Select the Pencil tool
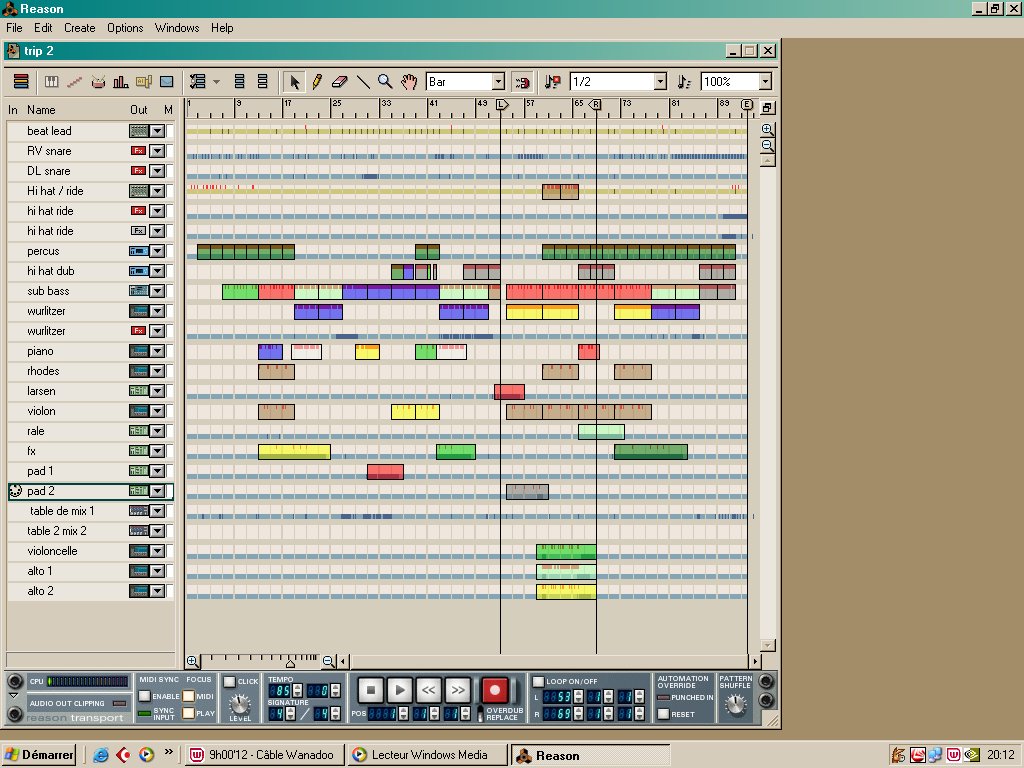Image resolution: width=1024 pixels, height=768 pixels. coord(317,82)
